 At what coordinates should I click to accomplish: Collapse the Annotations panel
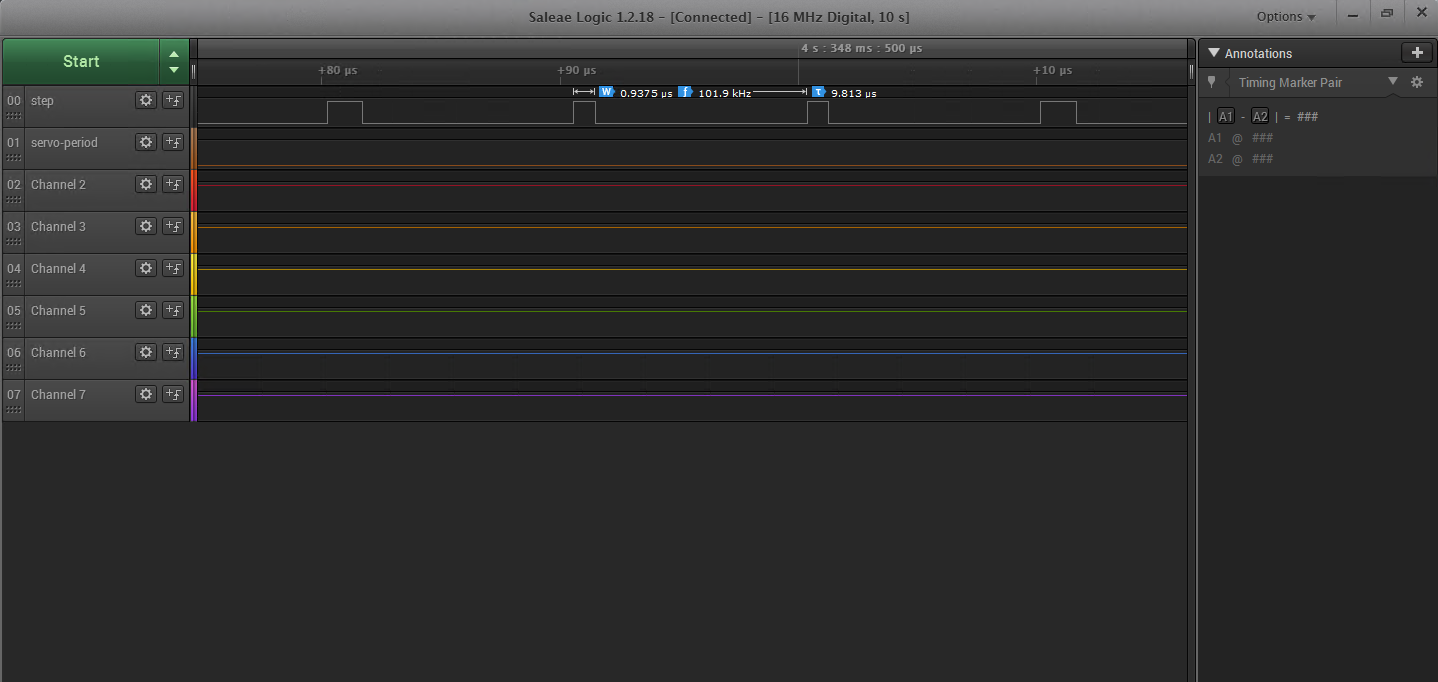pyautogui.click(x=1214, y=53)
